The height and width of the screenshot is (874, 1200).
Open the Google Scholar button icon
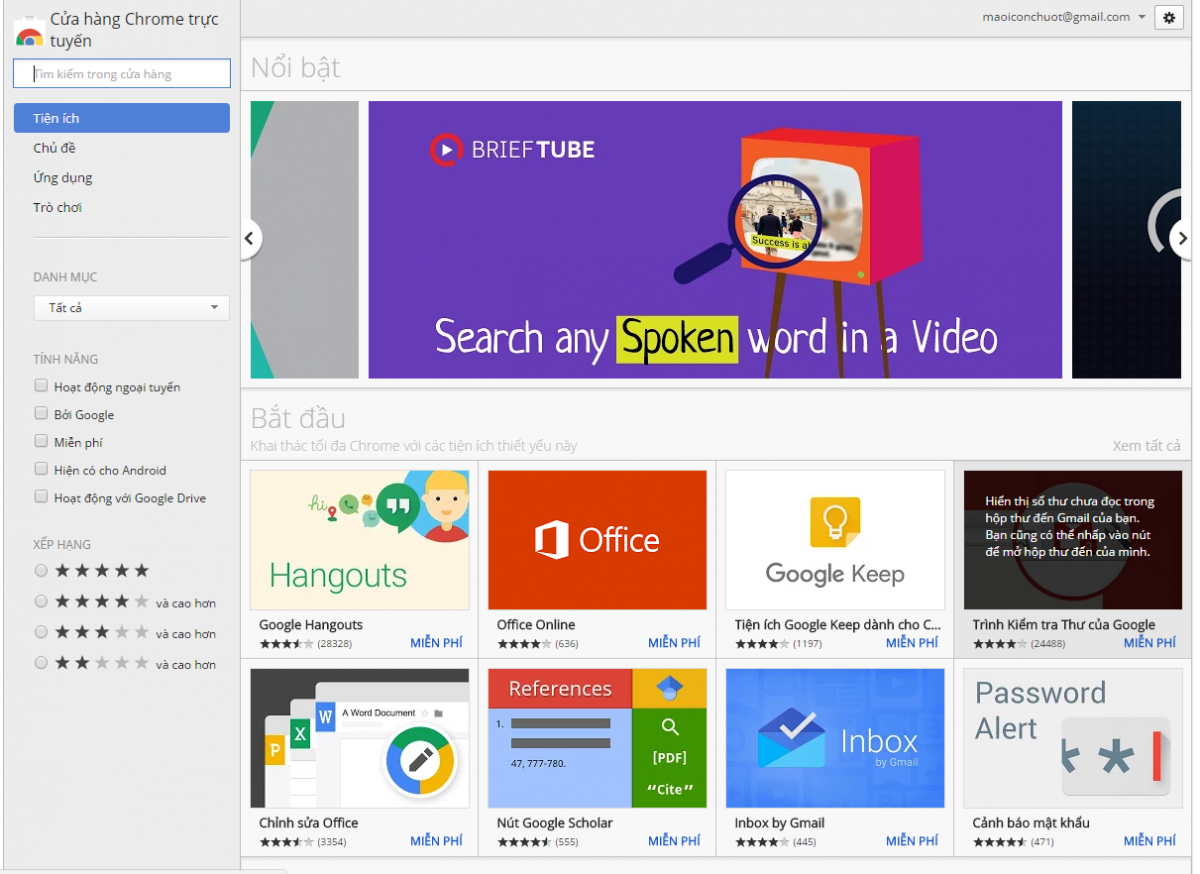597,738
